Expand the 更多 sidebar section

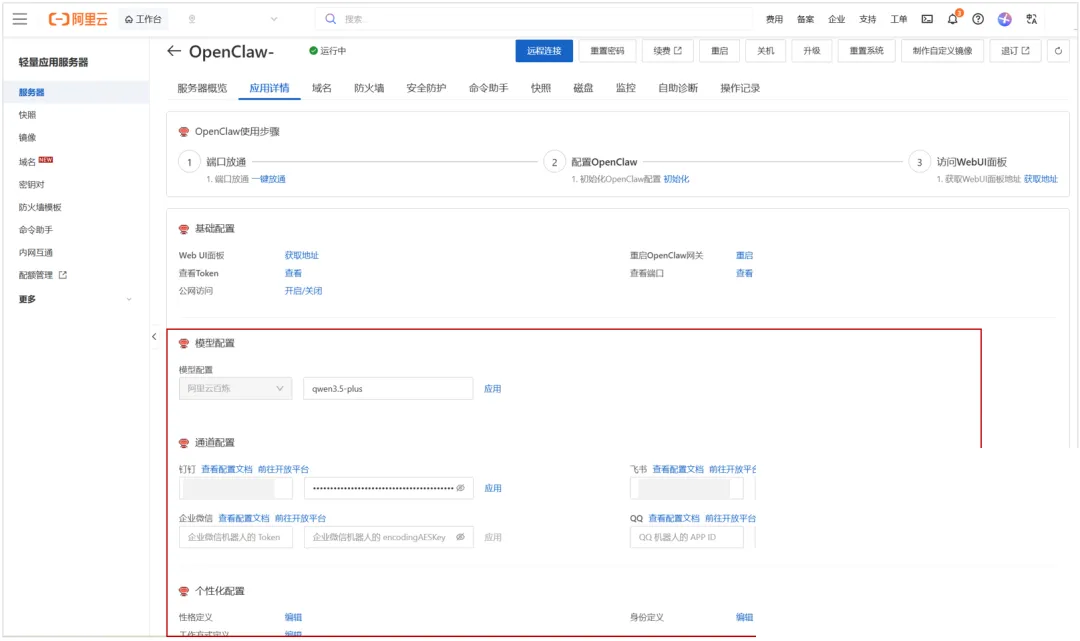(76, 299)
